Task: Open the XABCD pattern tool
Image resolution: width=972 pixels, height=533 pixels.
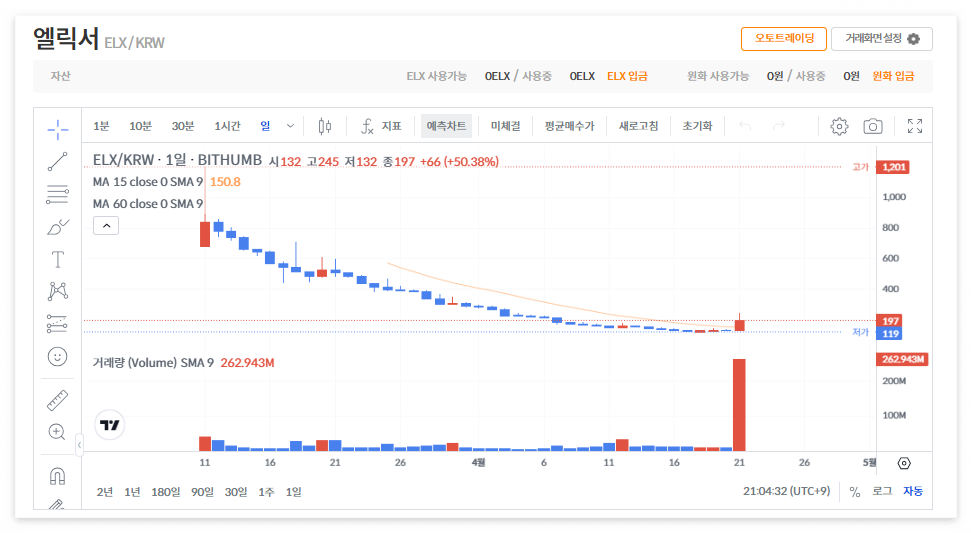Action: click(58, 291)
